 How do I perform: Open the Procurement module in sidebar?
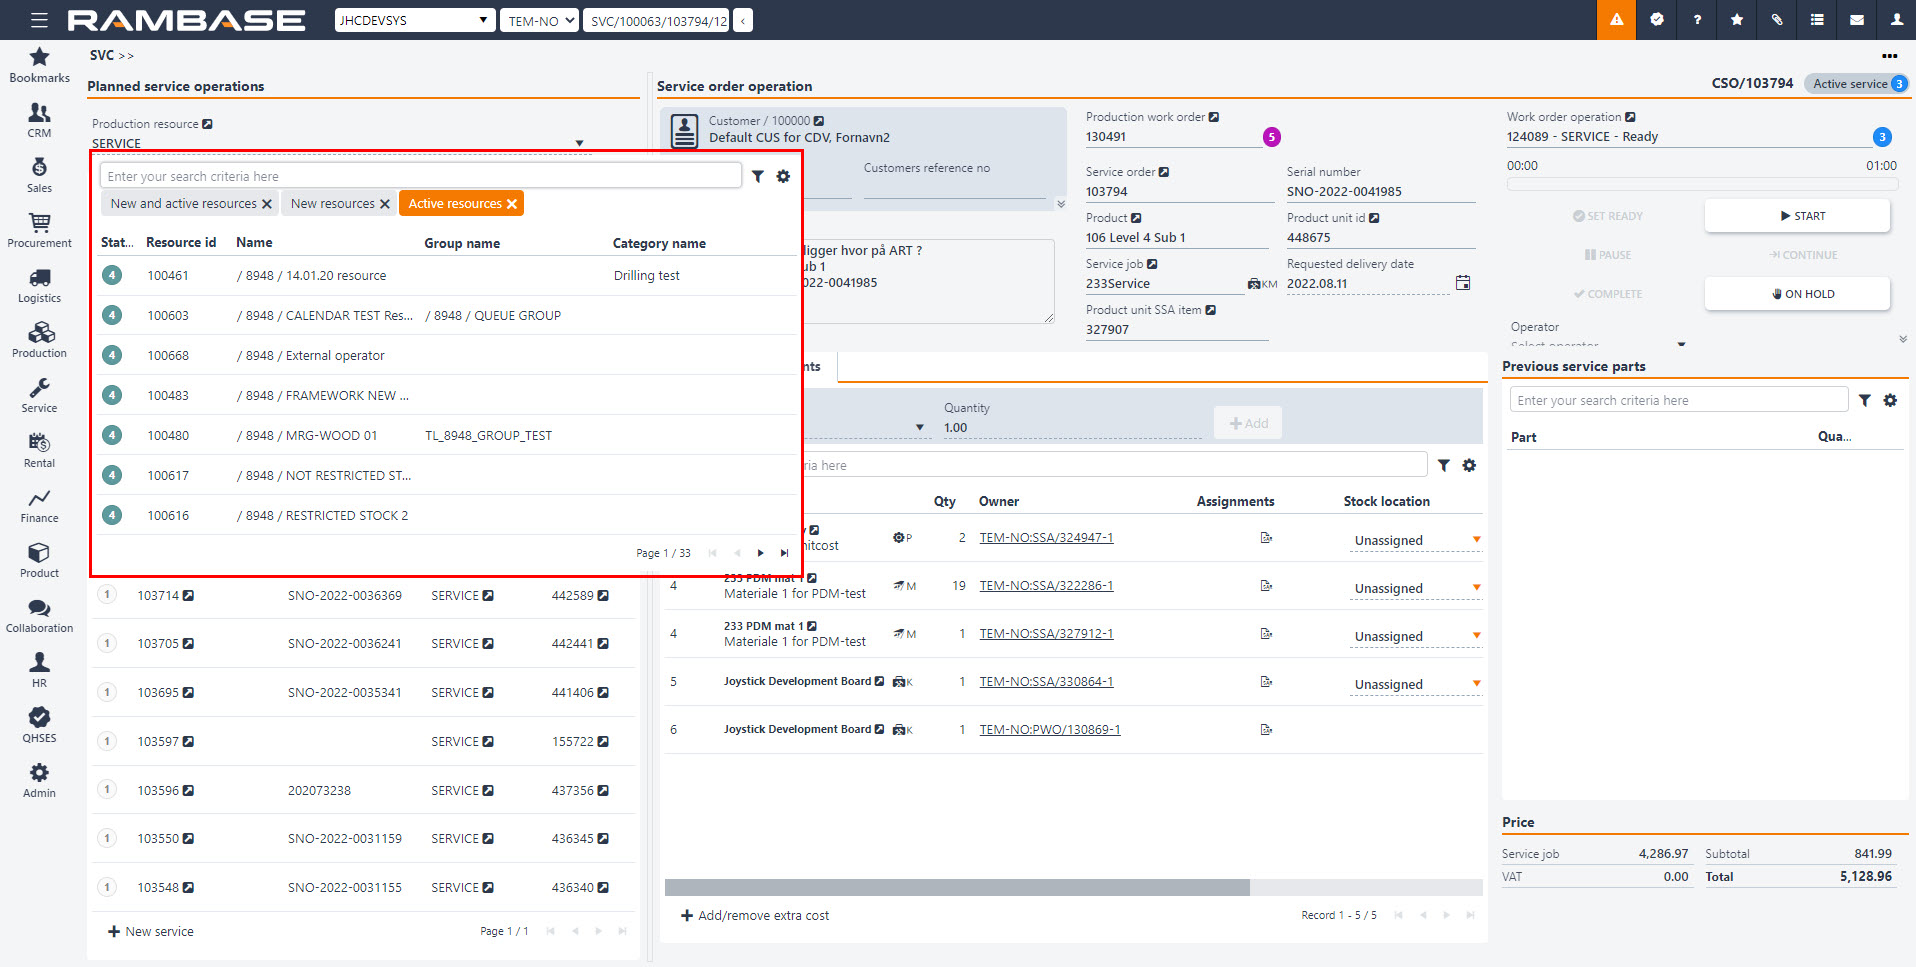(x=39, y=230)
